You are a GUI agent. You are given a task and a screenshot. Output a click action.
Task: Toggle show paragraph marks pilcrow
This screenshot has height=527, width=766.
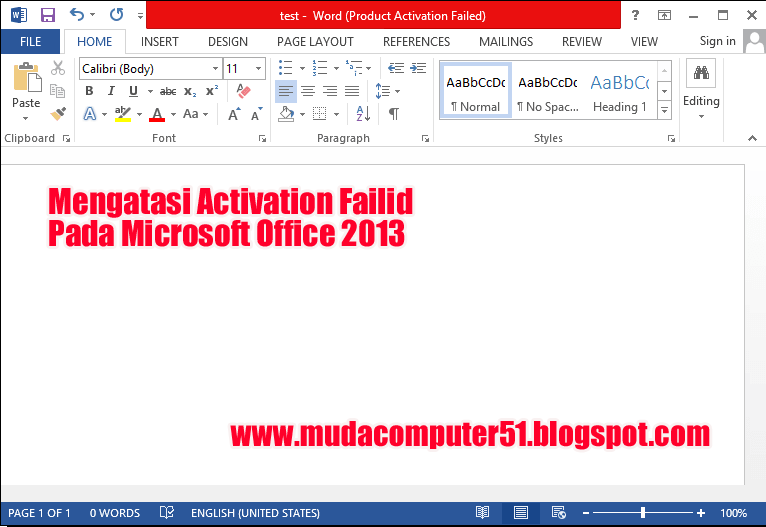tap(393, 114)
